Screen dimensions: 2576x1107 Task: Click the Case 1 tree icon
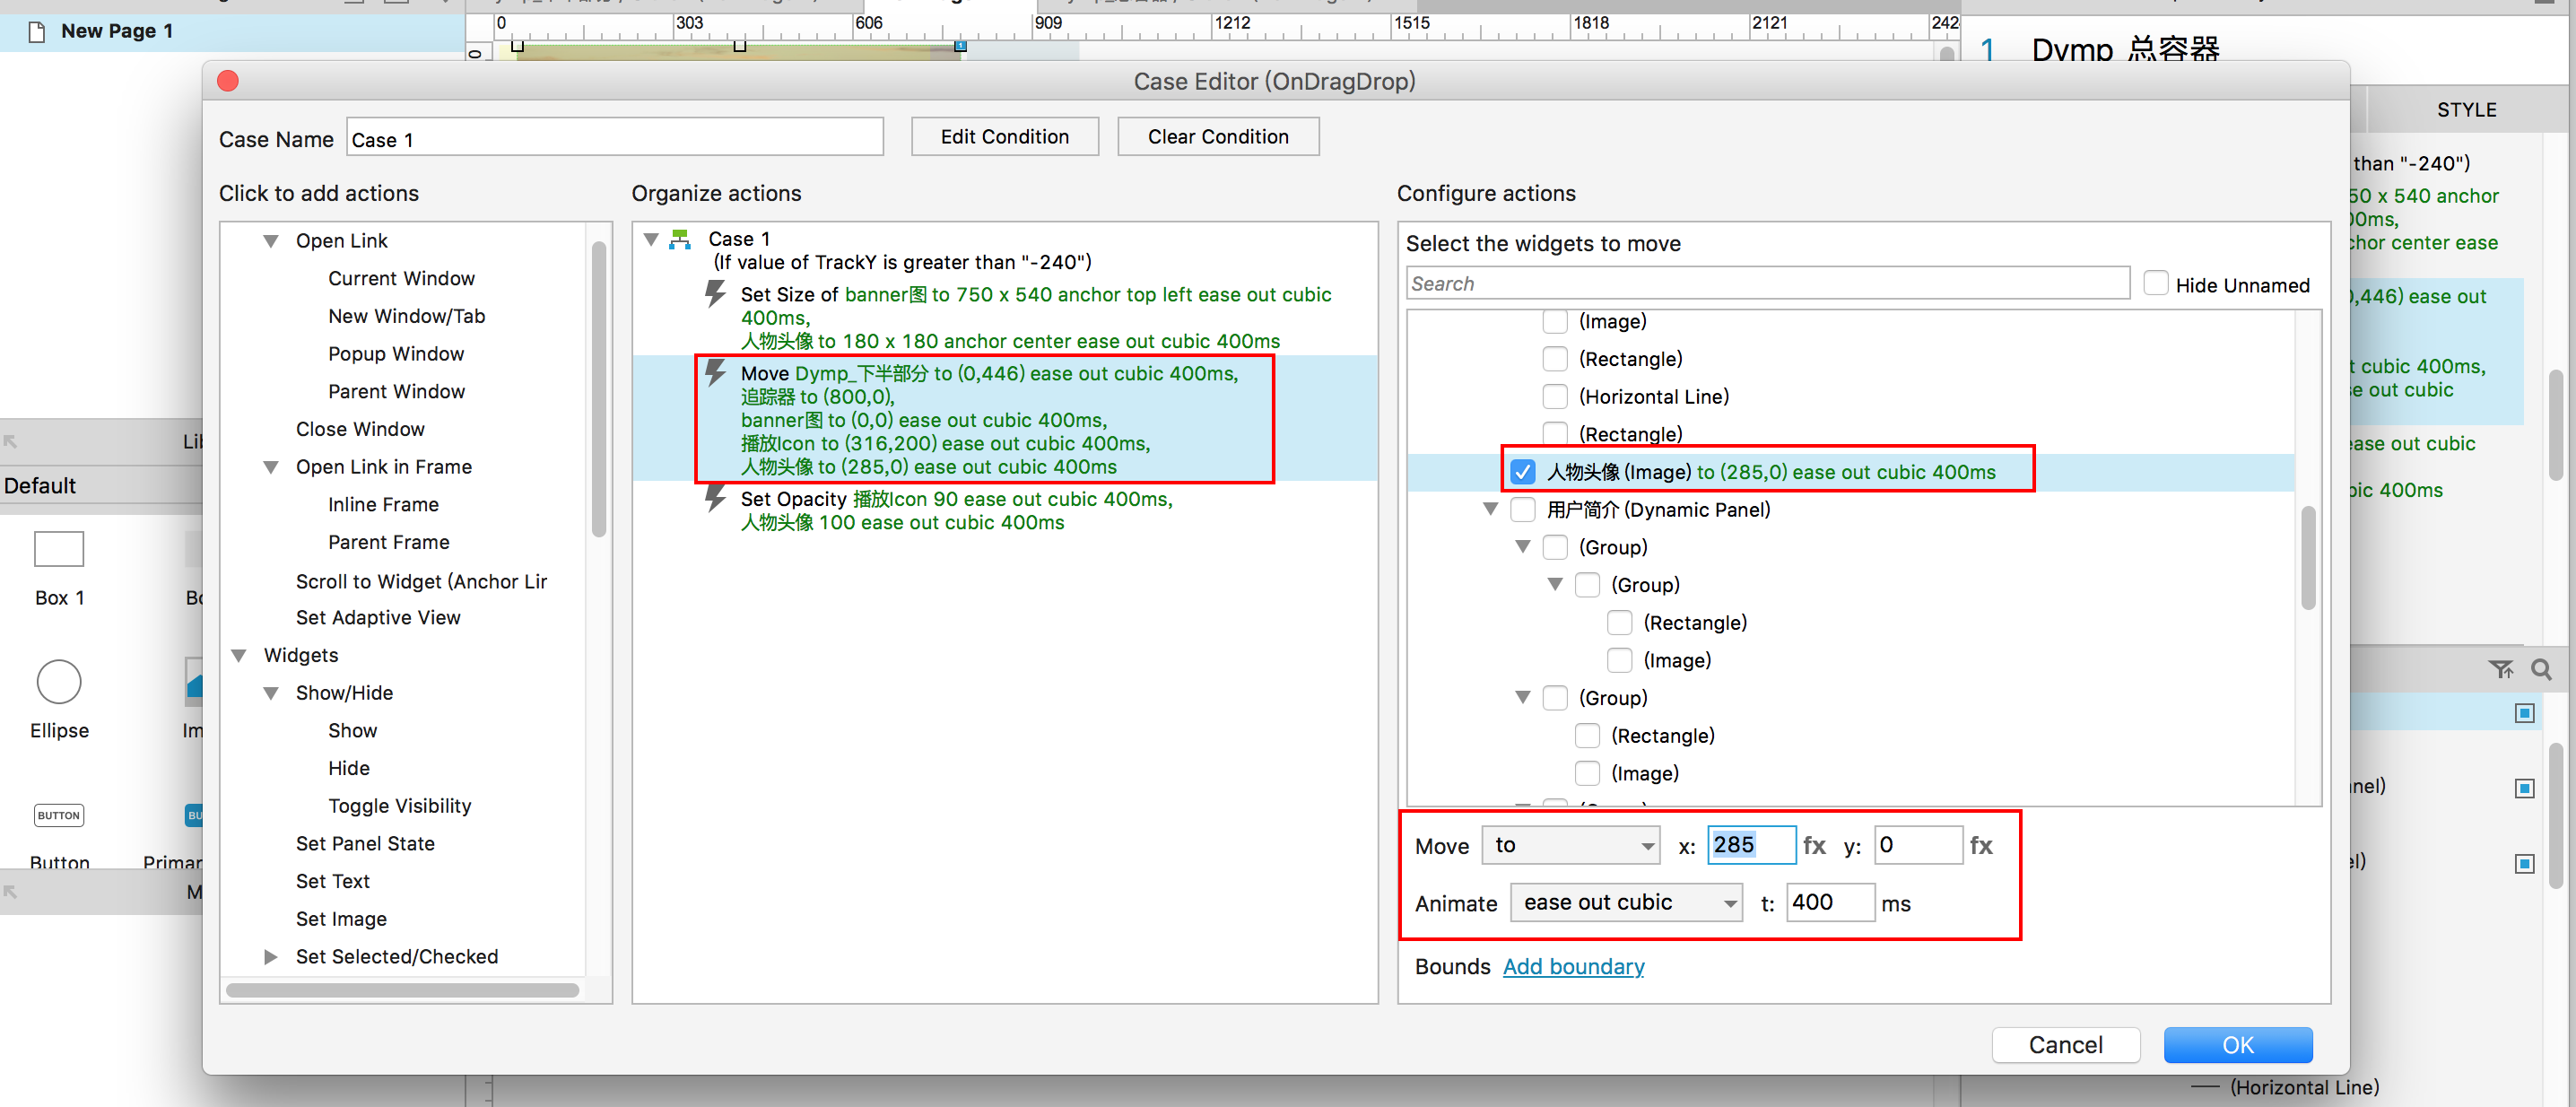(x=681, y=239)
